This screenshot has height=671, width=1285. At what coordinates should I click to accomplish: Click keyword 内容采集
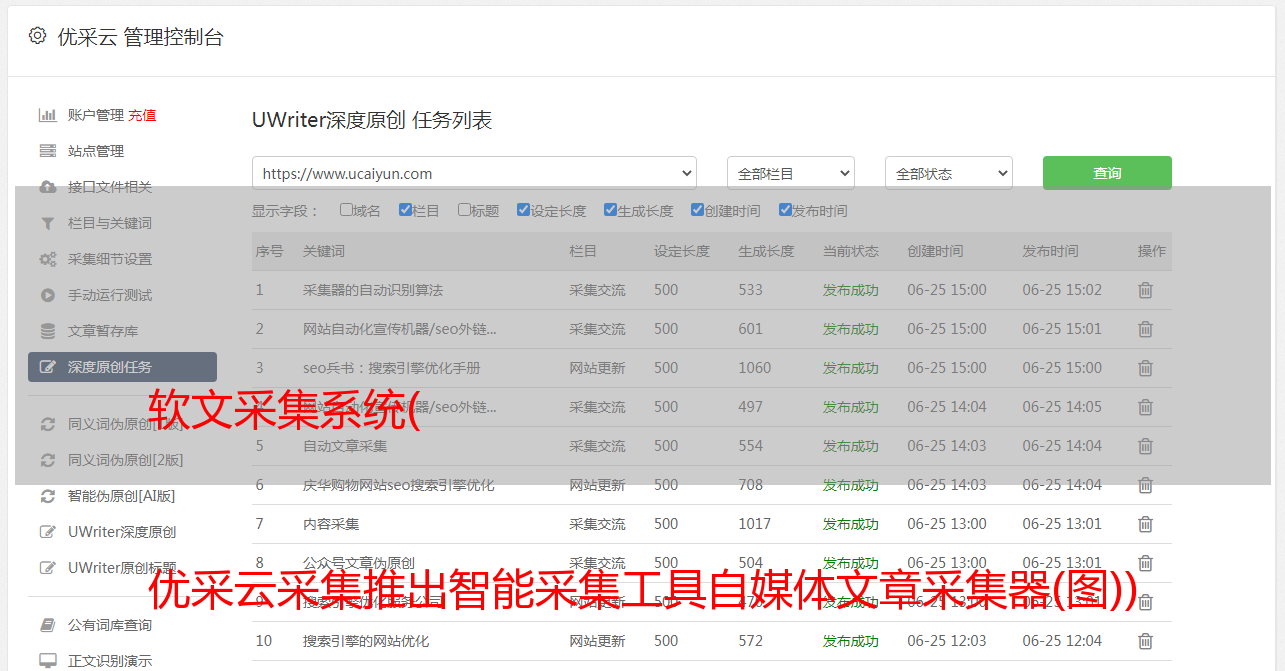[x=331, y=524]
